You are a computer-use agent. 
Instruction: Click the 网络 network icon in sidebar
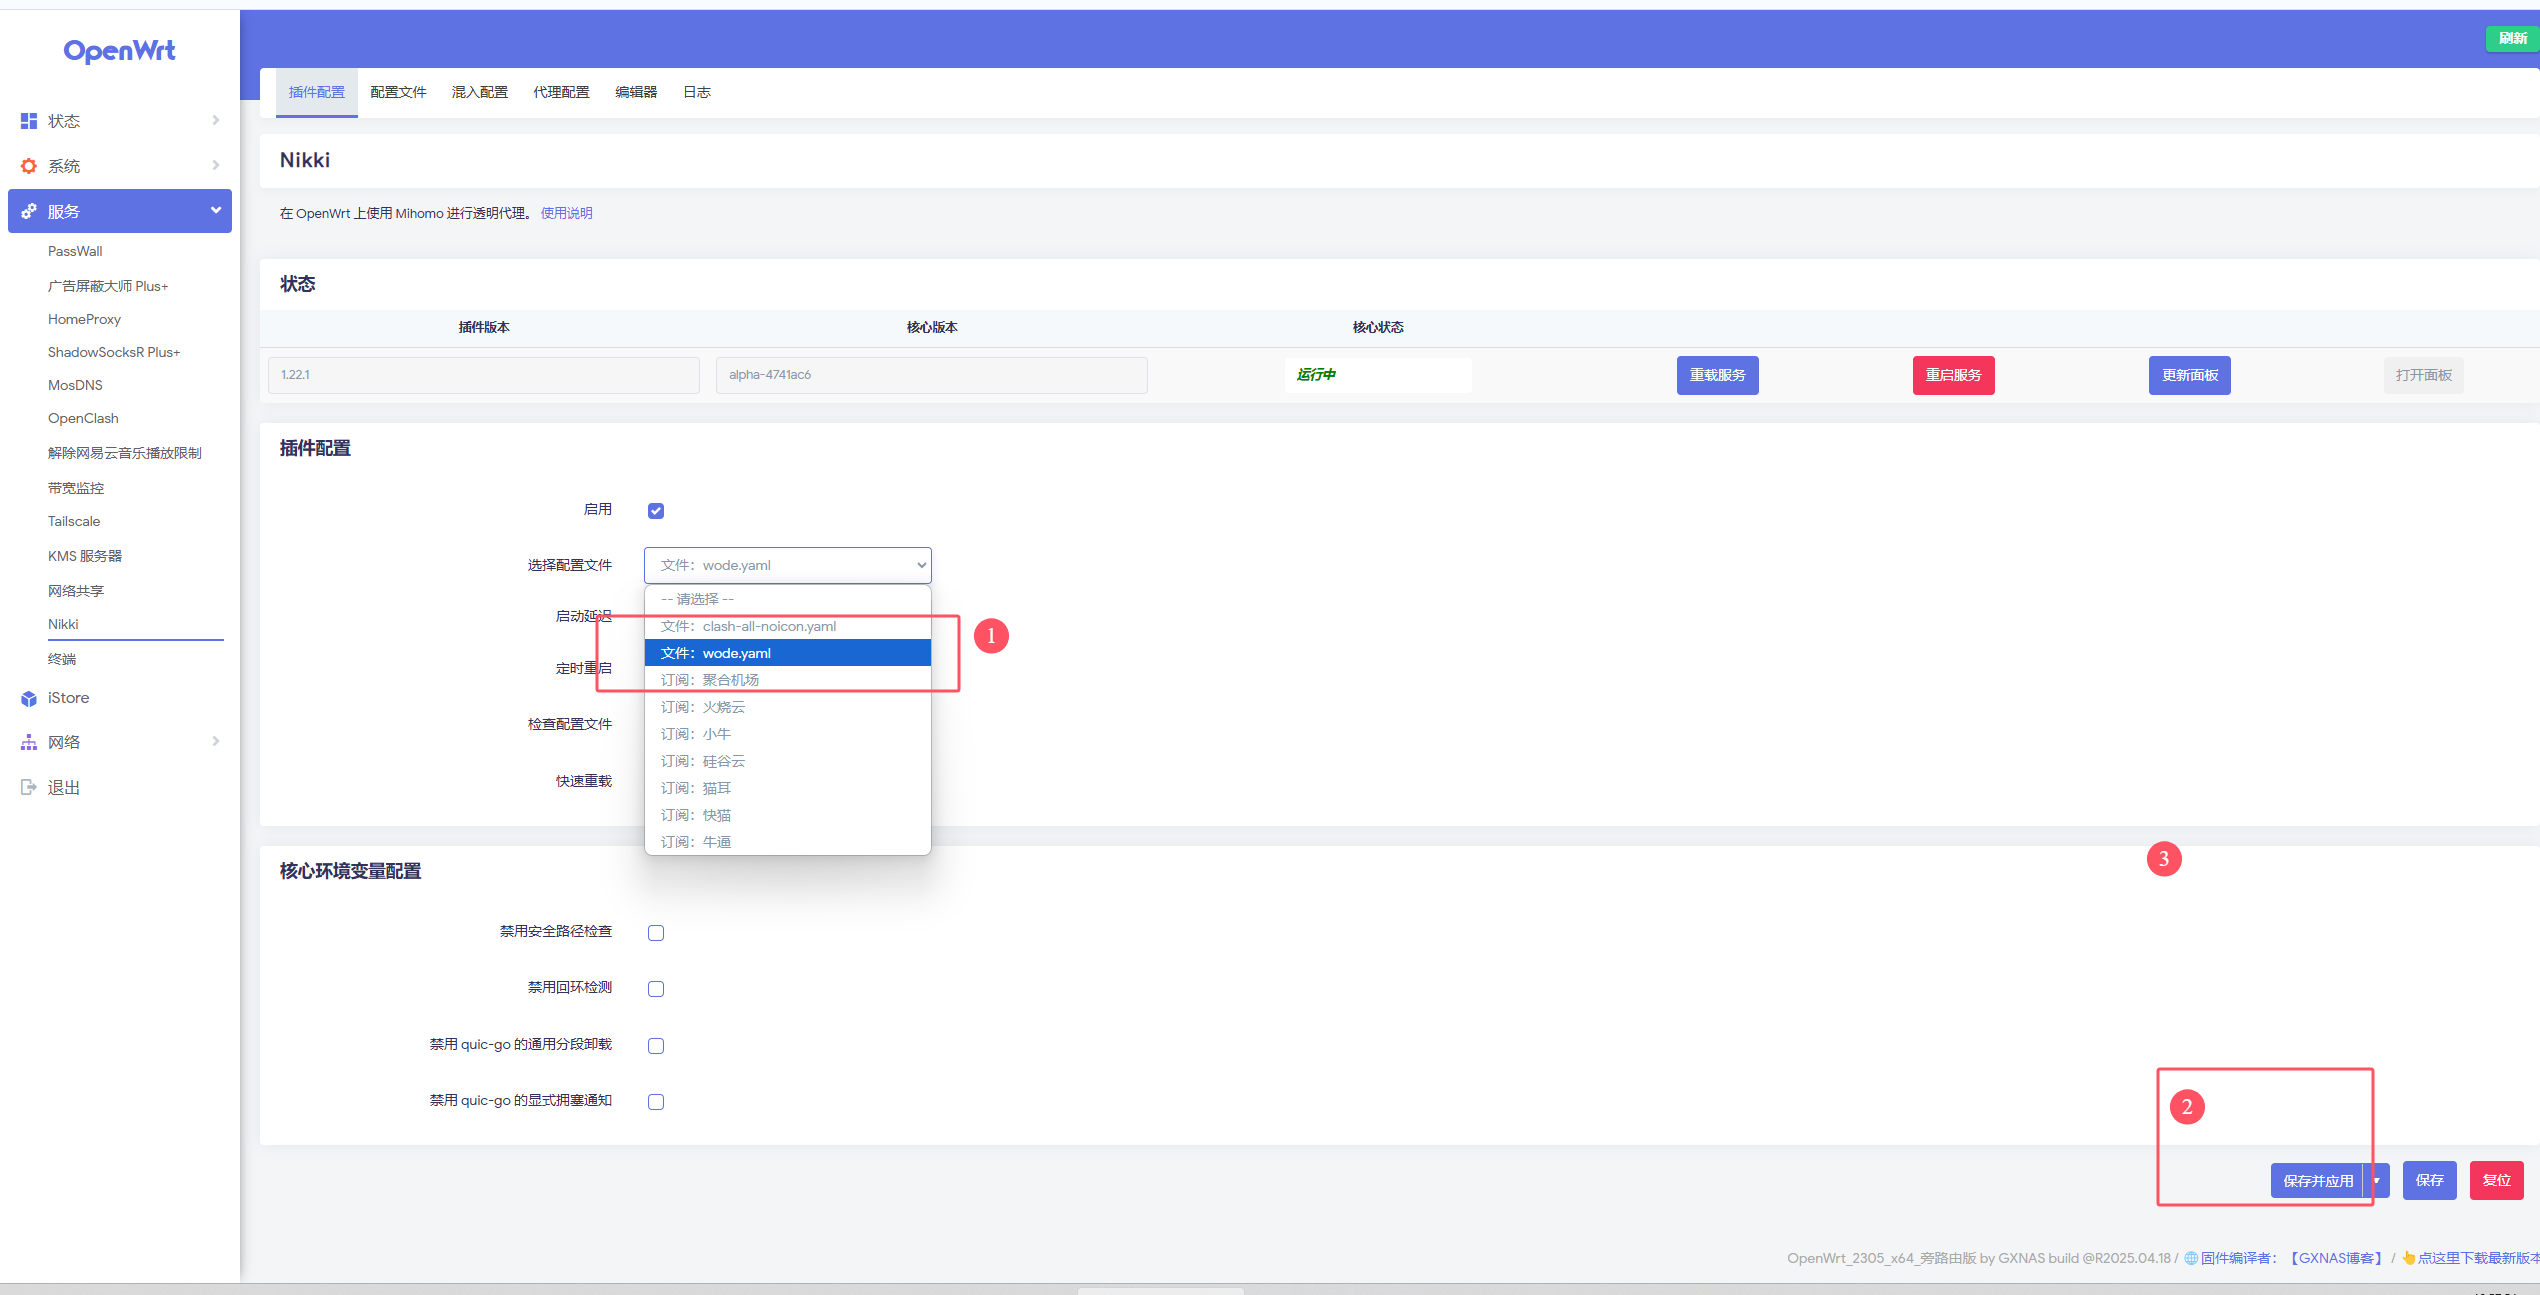tap(29, 742)
